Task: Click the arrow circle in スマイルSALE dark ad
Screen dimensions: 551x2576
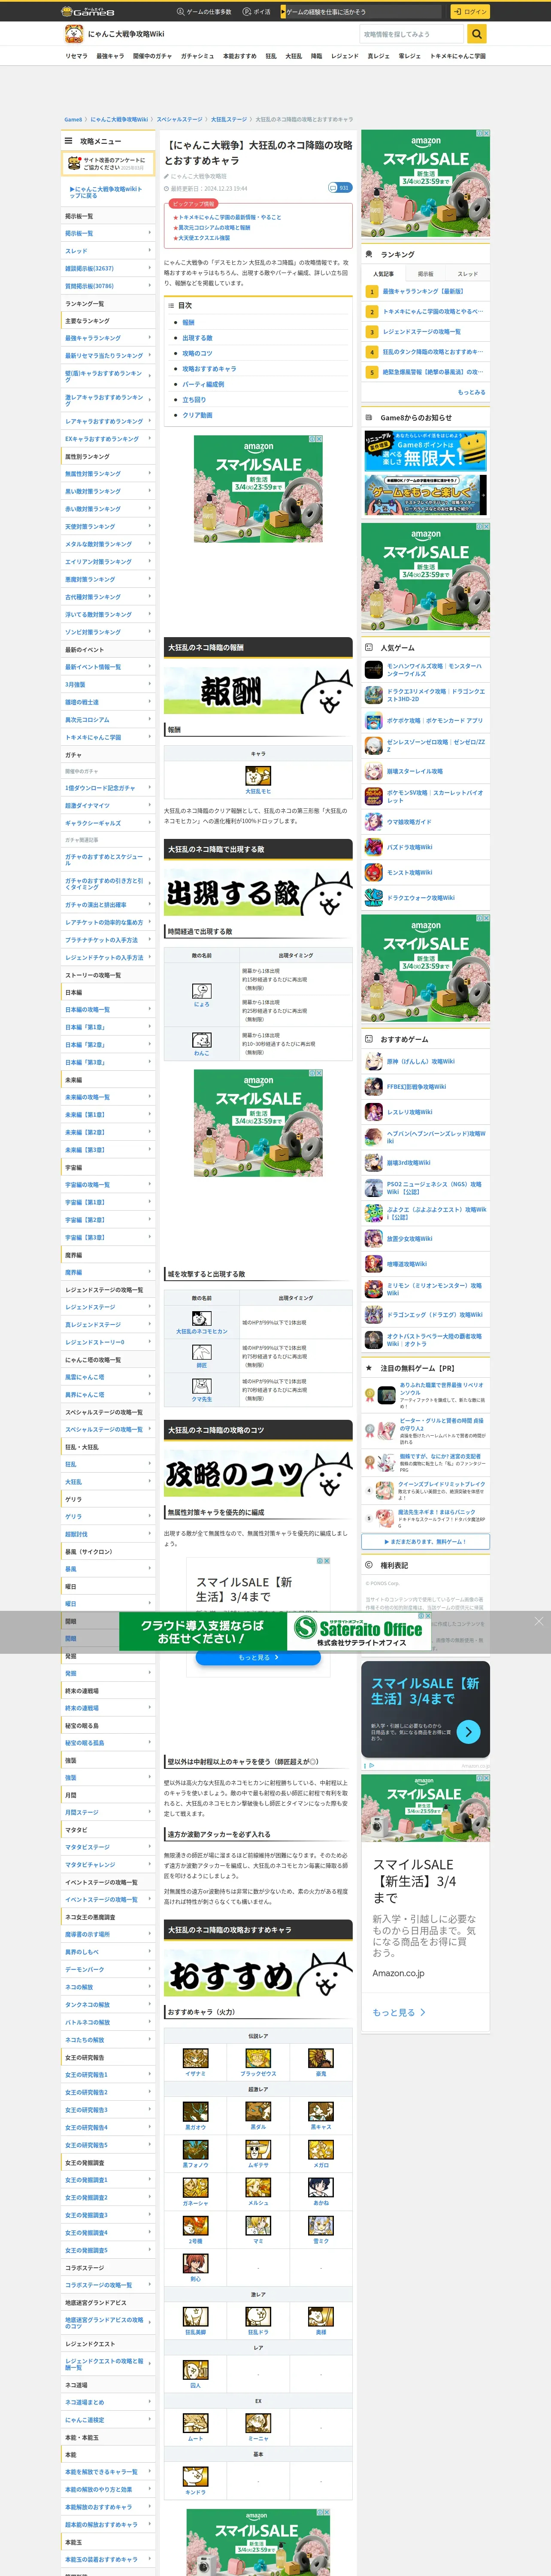Action: 468,1732
